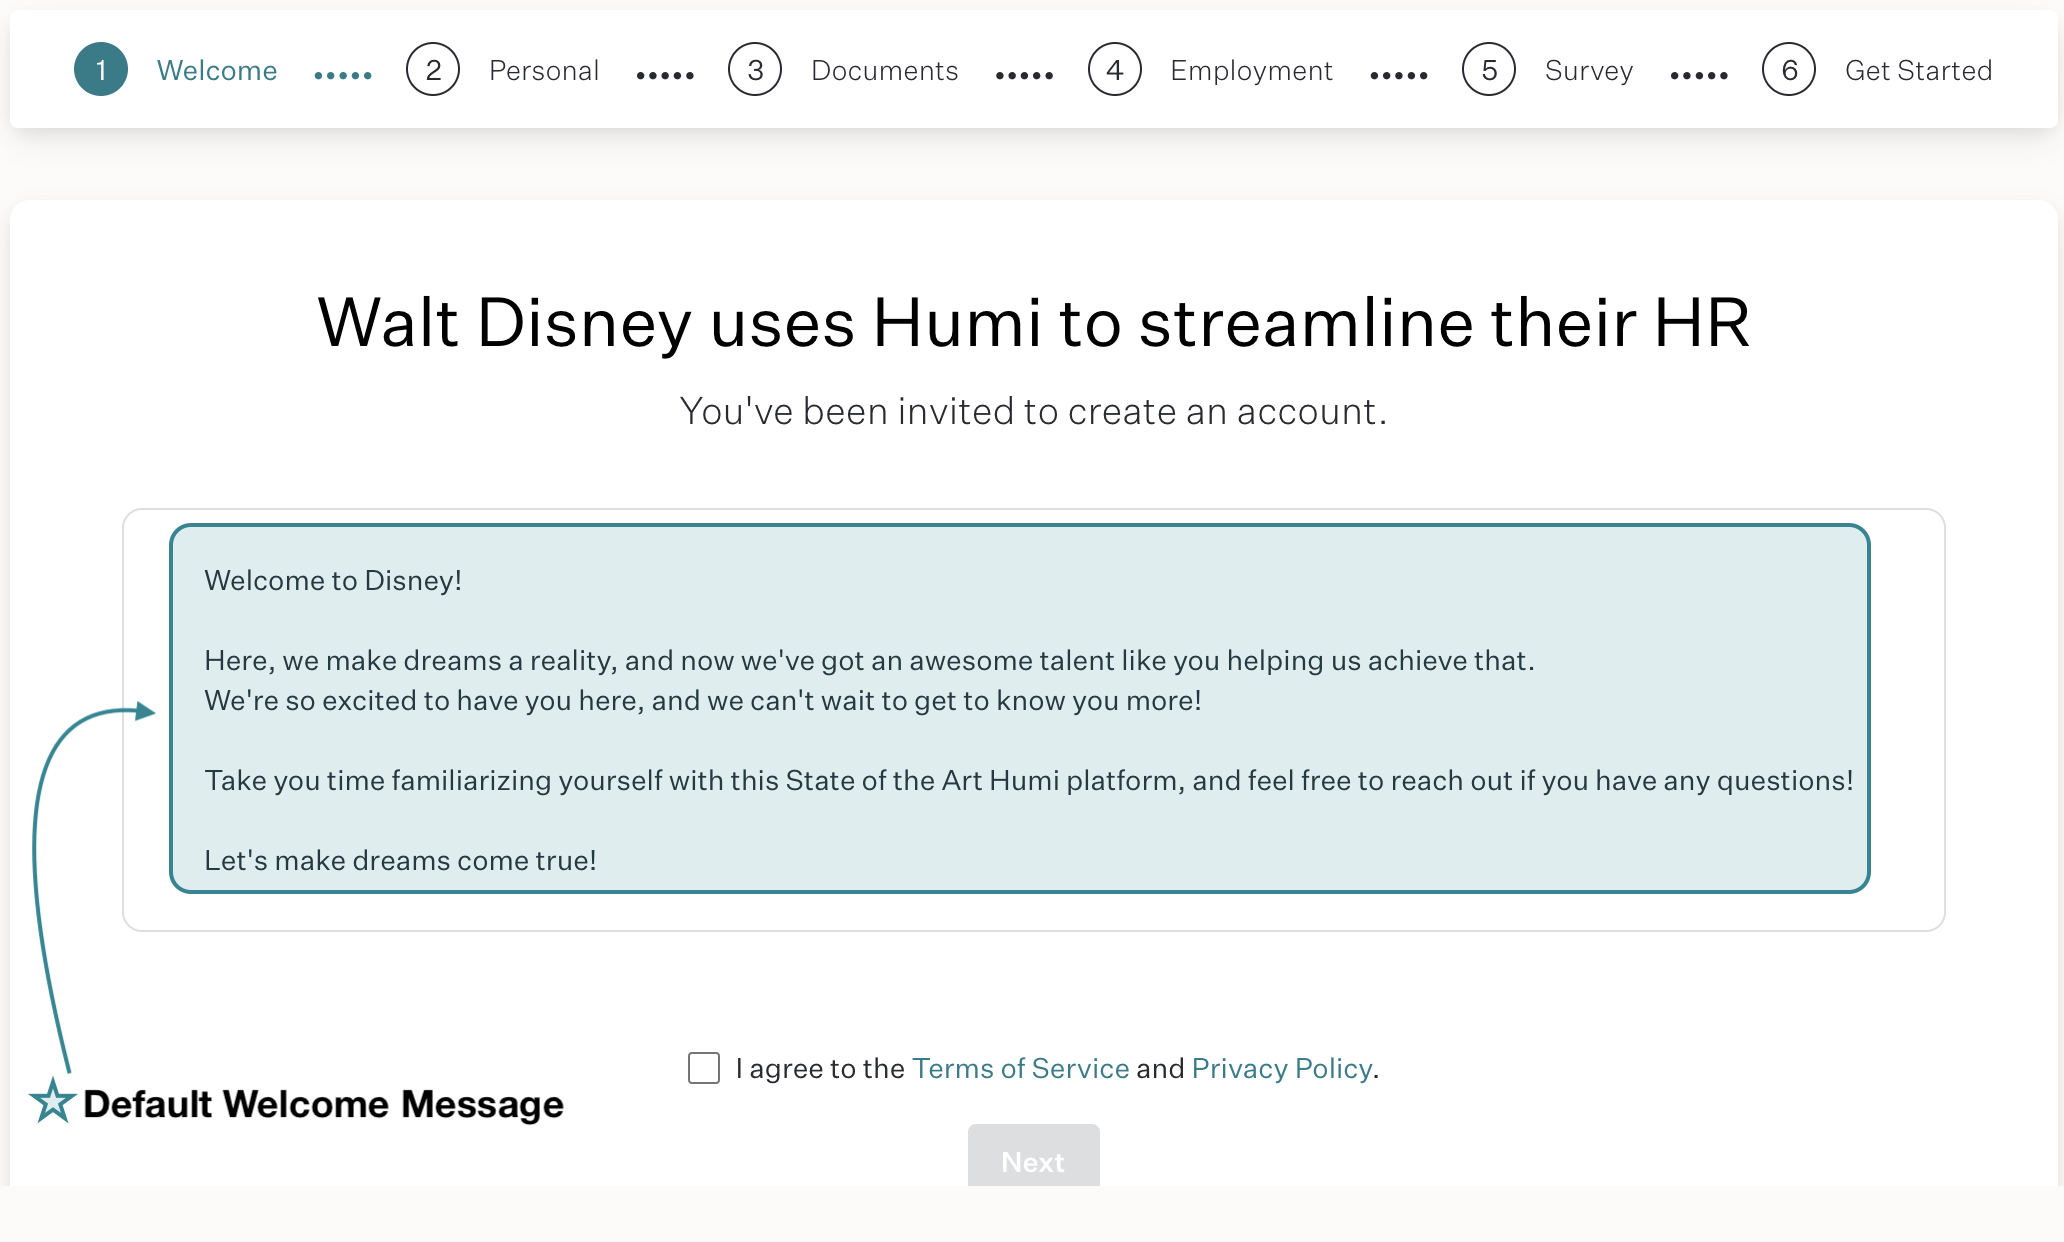
Task: Go to the Personal step
Action: point(544,71)
